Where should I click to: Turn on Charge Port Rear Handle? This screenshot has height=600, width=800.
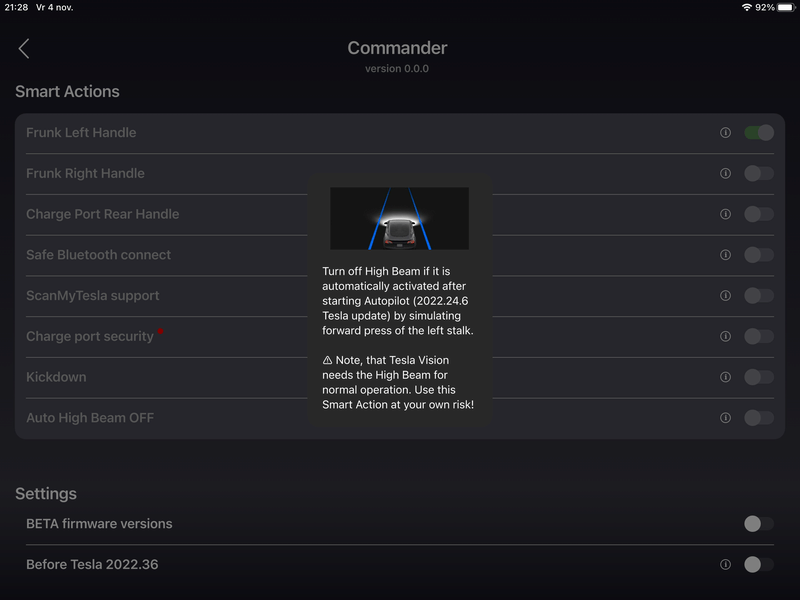click(759, 214)
